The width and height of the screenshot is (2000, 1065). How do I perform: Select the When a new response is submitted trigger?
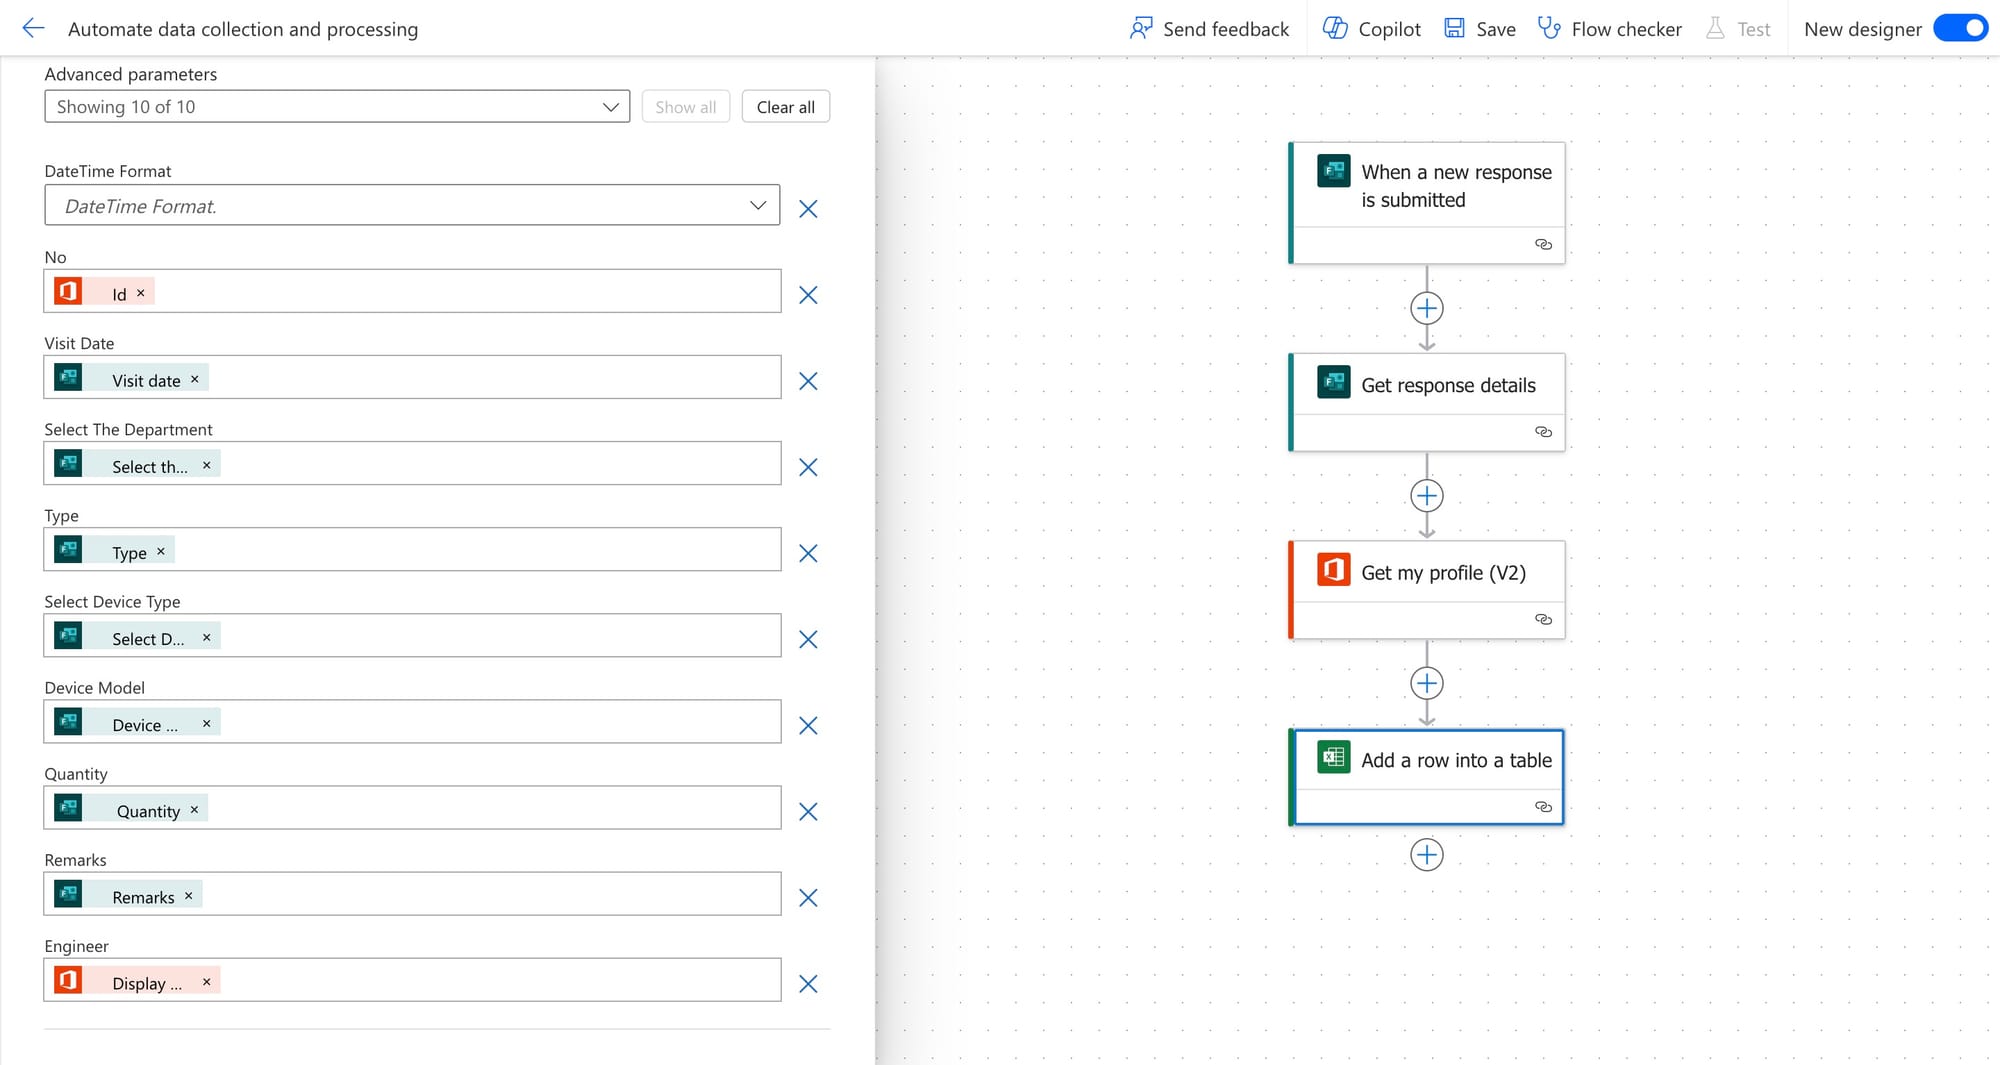(1427, 203)
